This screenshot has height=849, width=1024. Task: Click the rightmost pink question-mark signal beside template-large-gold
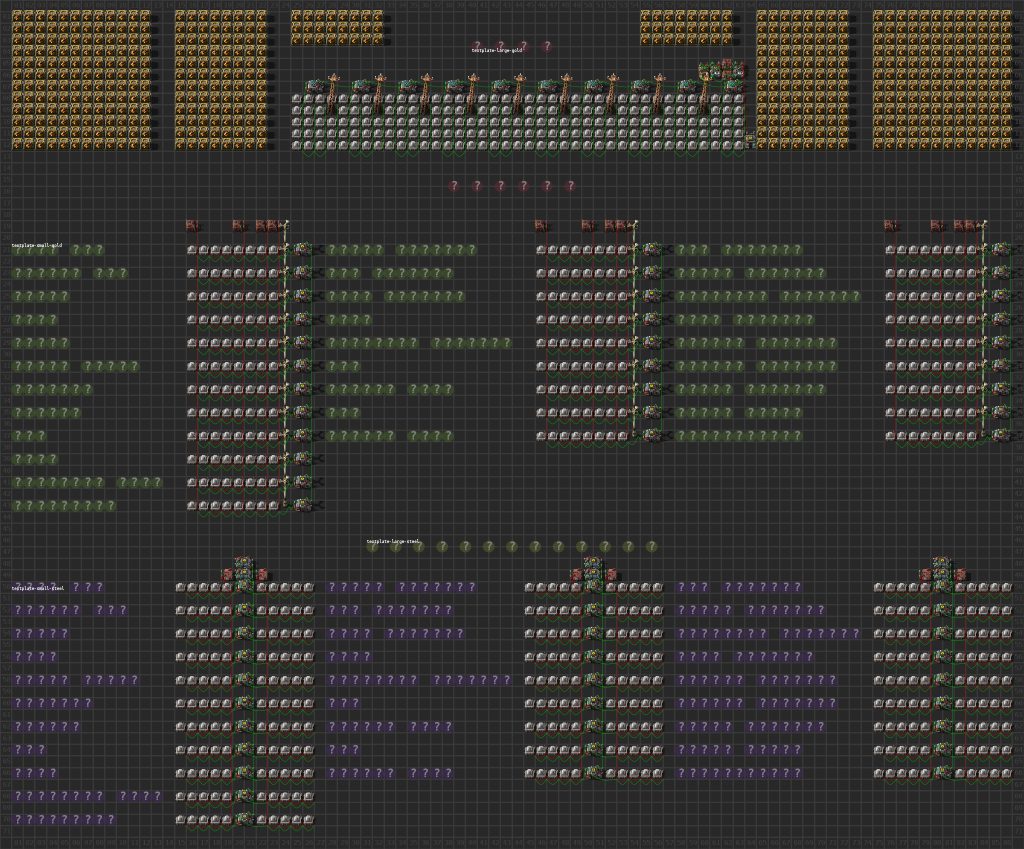tap(547, 46)
